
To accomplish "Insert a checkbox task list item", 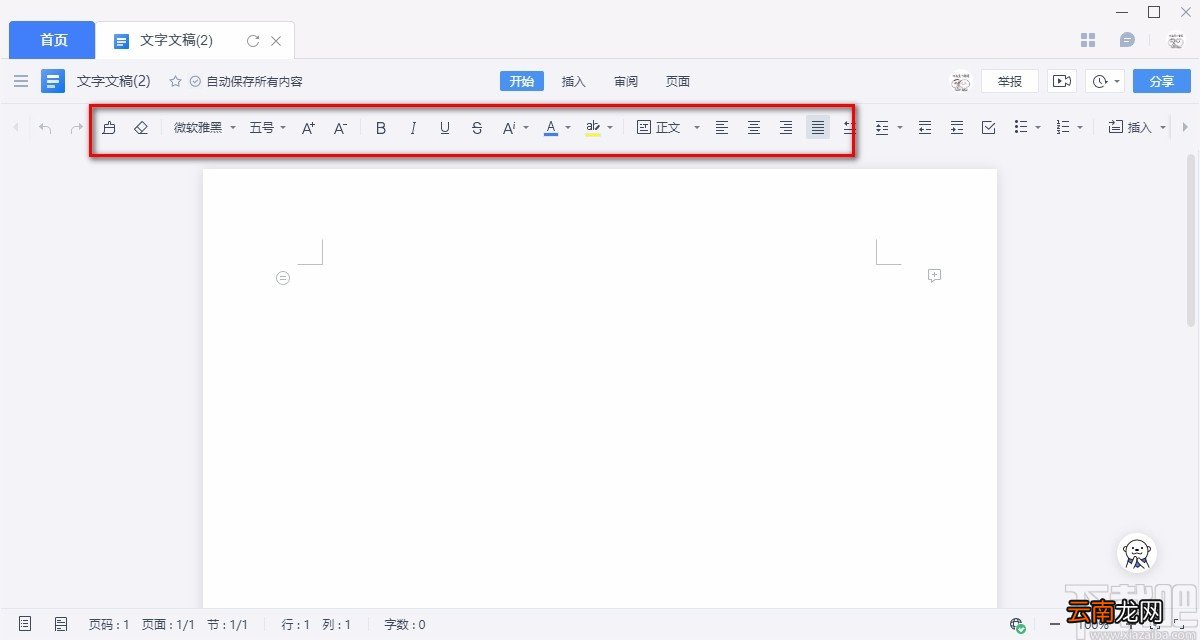I will pos(989,128).
